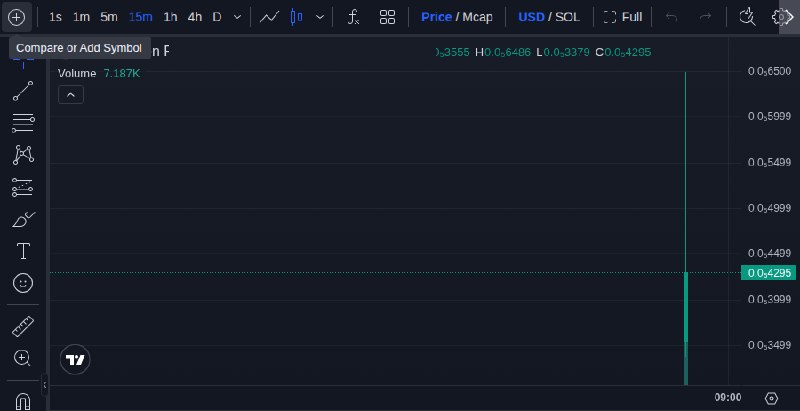
Task: Open the Fibonacci retracement tool
Action: click(23, 123)
